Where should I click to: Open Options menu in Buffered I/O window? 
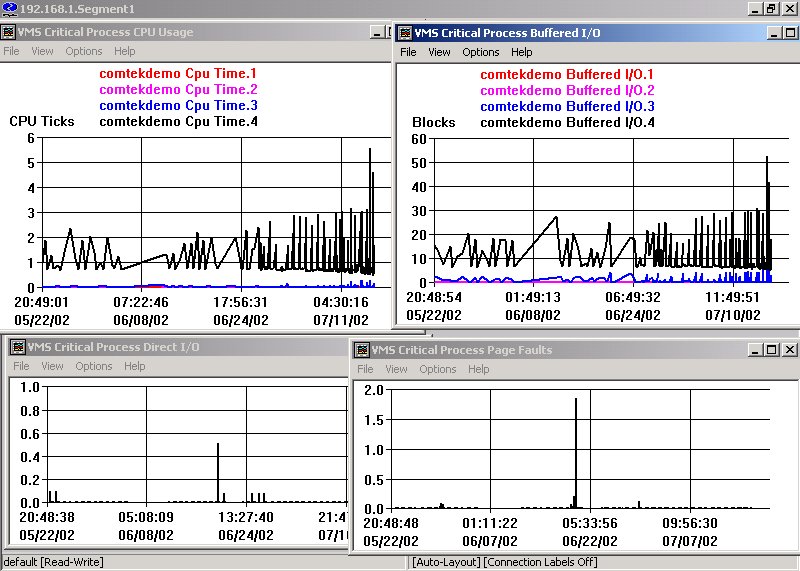point(480,52)
